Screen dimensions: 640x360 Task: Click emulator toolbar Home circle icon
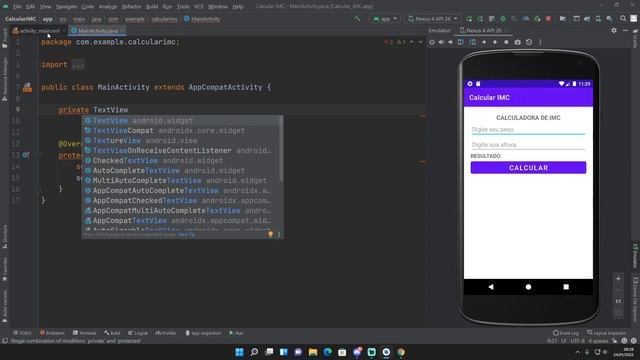[x=495, y=42]
